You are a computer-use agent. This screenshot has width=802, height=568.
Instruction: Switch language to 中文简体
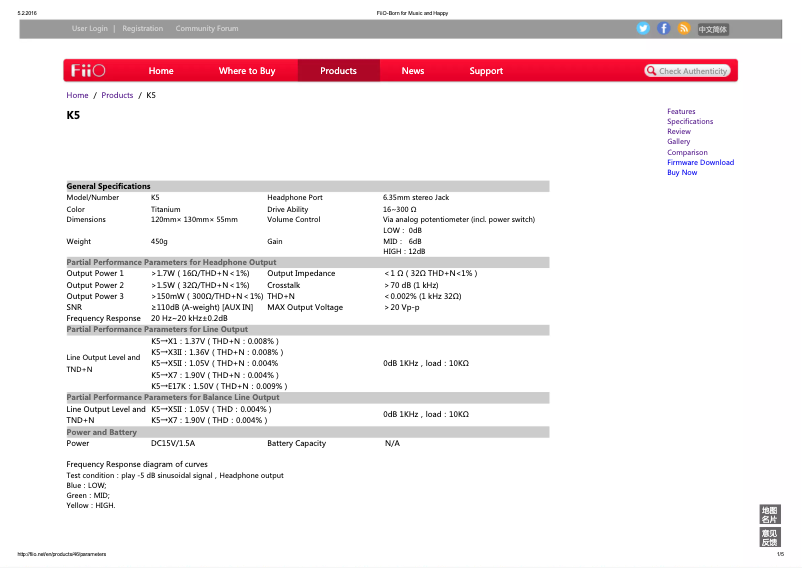coord(713,30)
